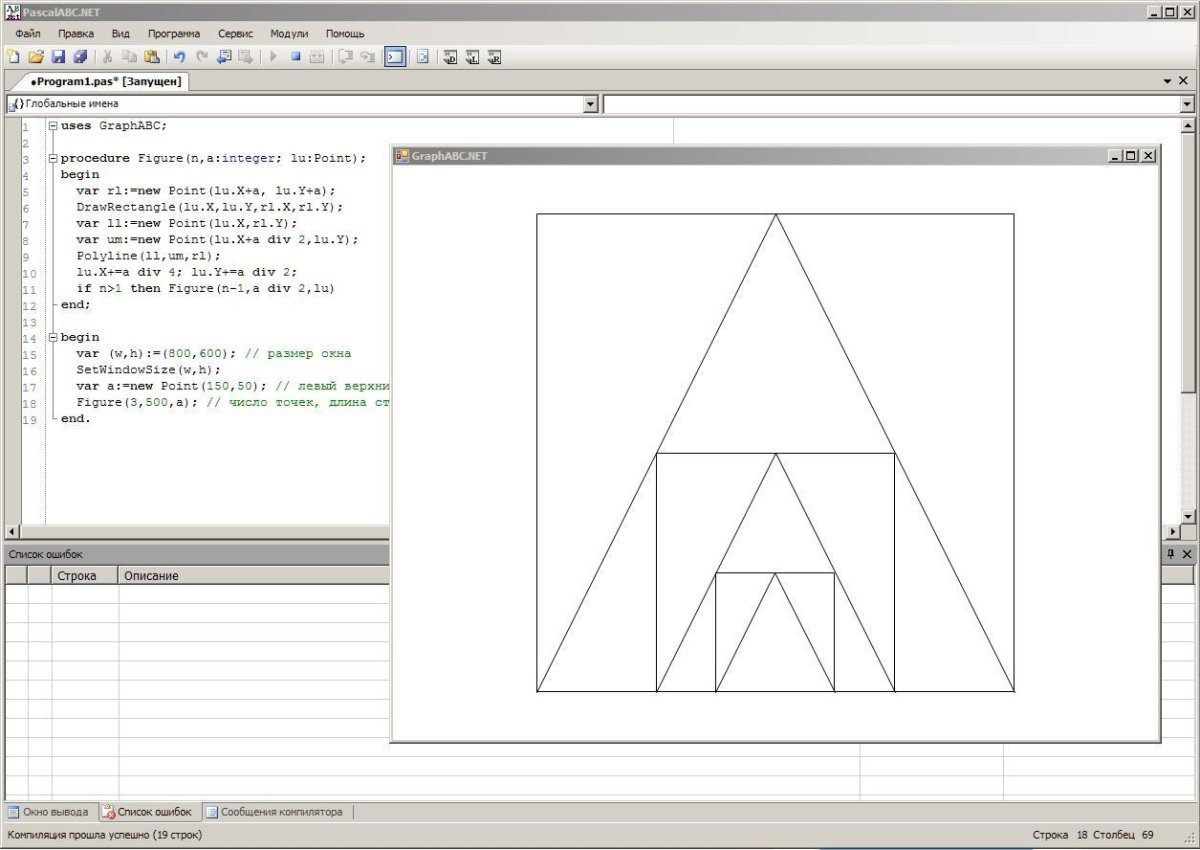This screenshot has height=850, width=1200.
Task: Open the document tab list dropdown arrow
Action: pyautogui.click(x=1168, y=81)
